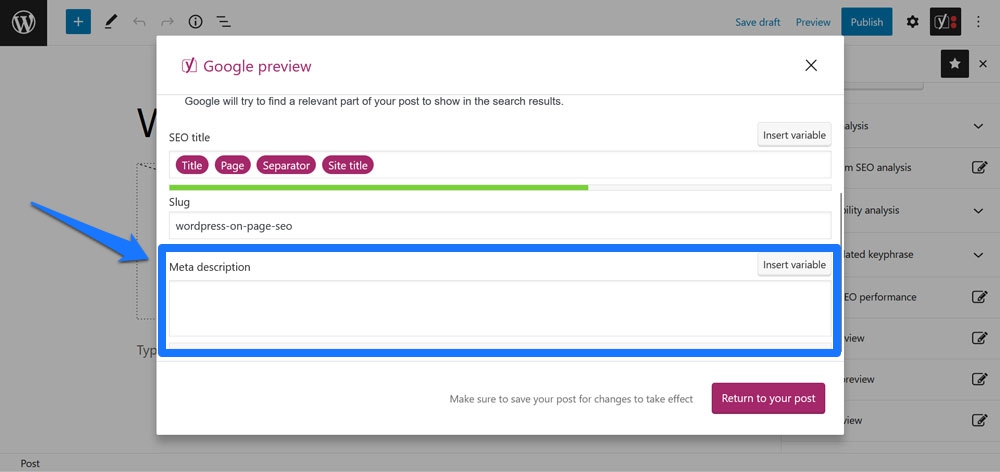Open the block inserter plus button

[78, 22]
